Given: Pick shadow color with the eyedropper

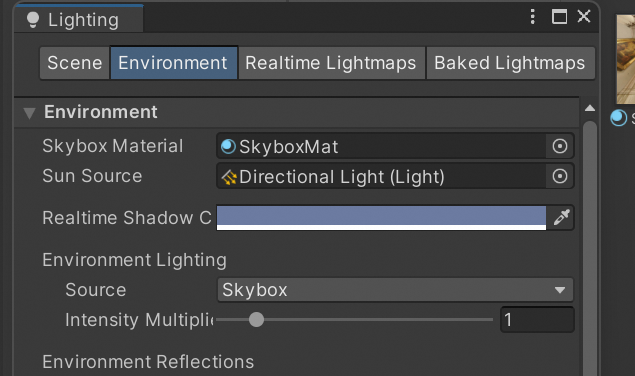Looking at the screenshot, I should [x=561, y=218].
